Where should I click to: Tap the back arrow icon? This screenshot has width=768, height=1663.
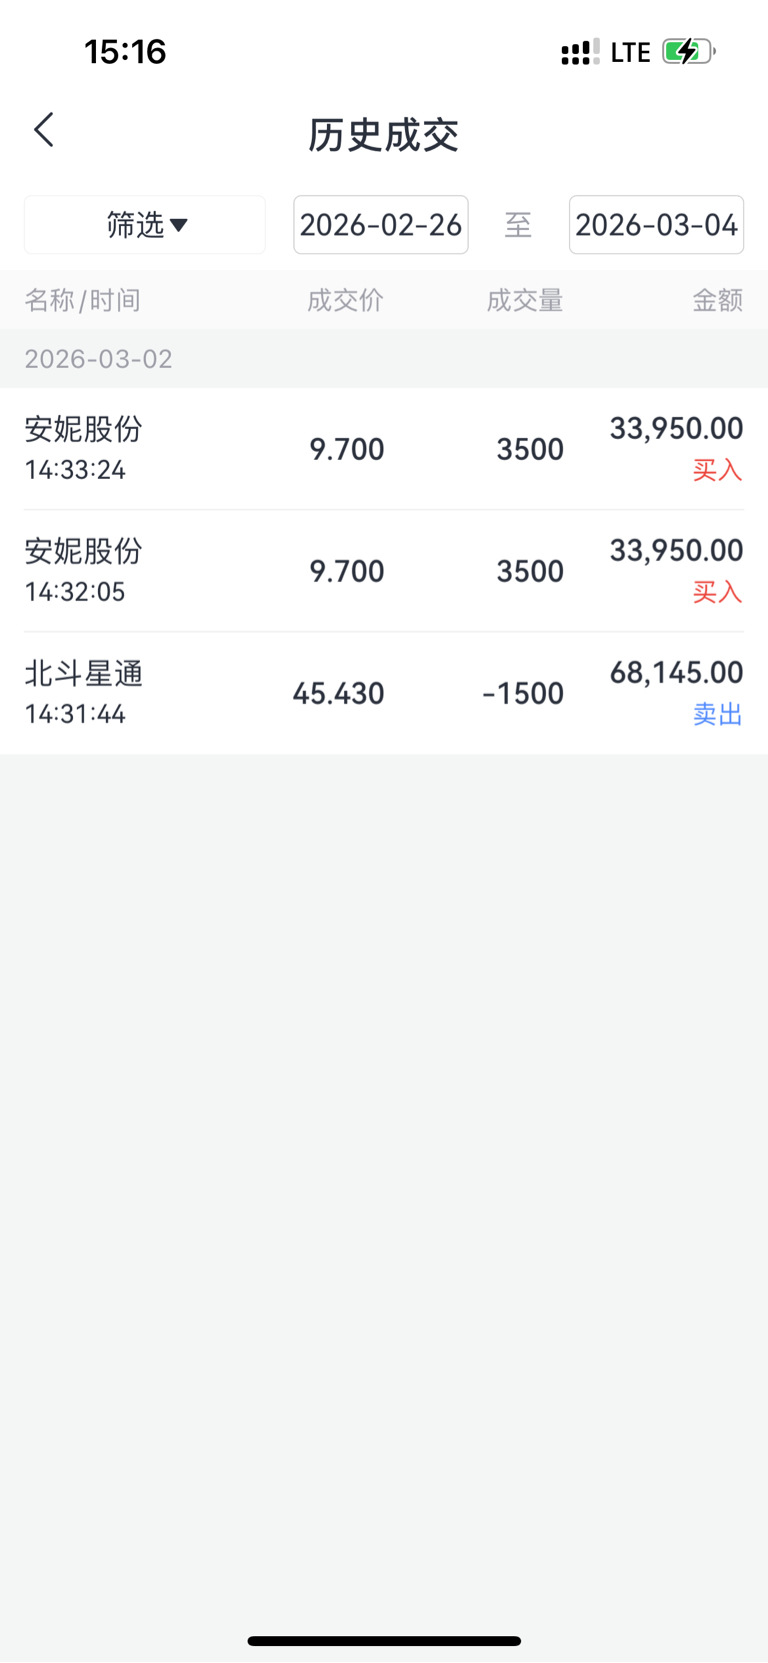[x=44, y=130]
